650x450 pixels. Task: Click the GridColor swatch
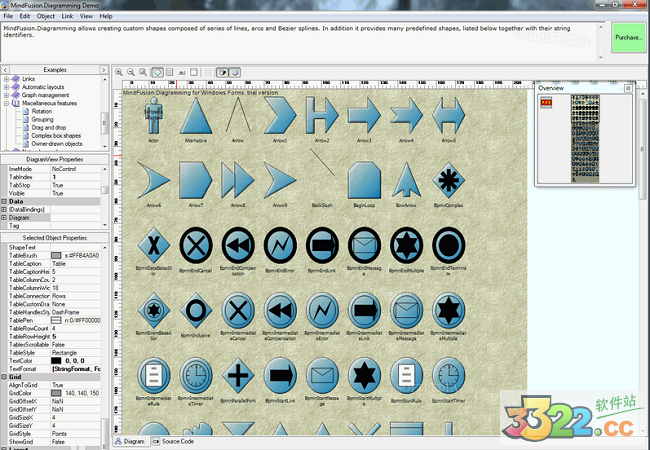tap(56, 393)
